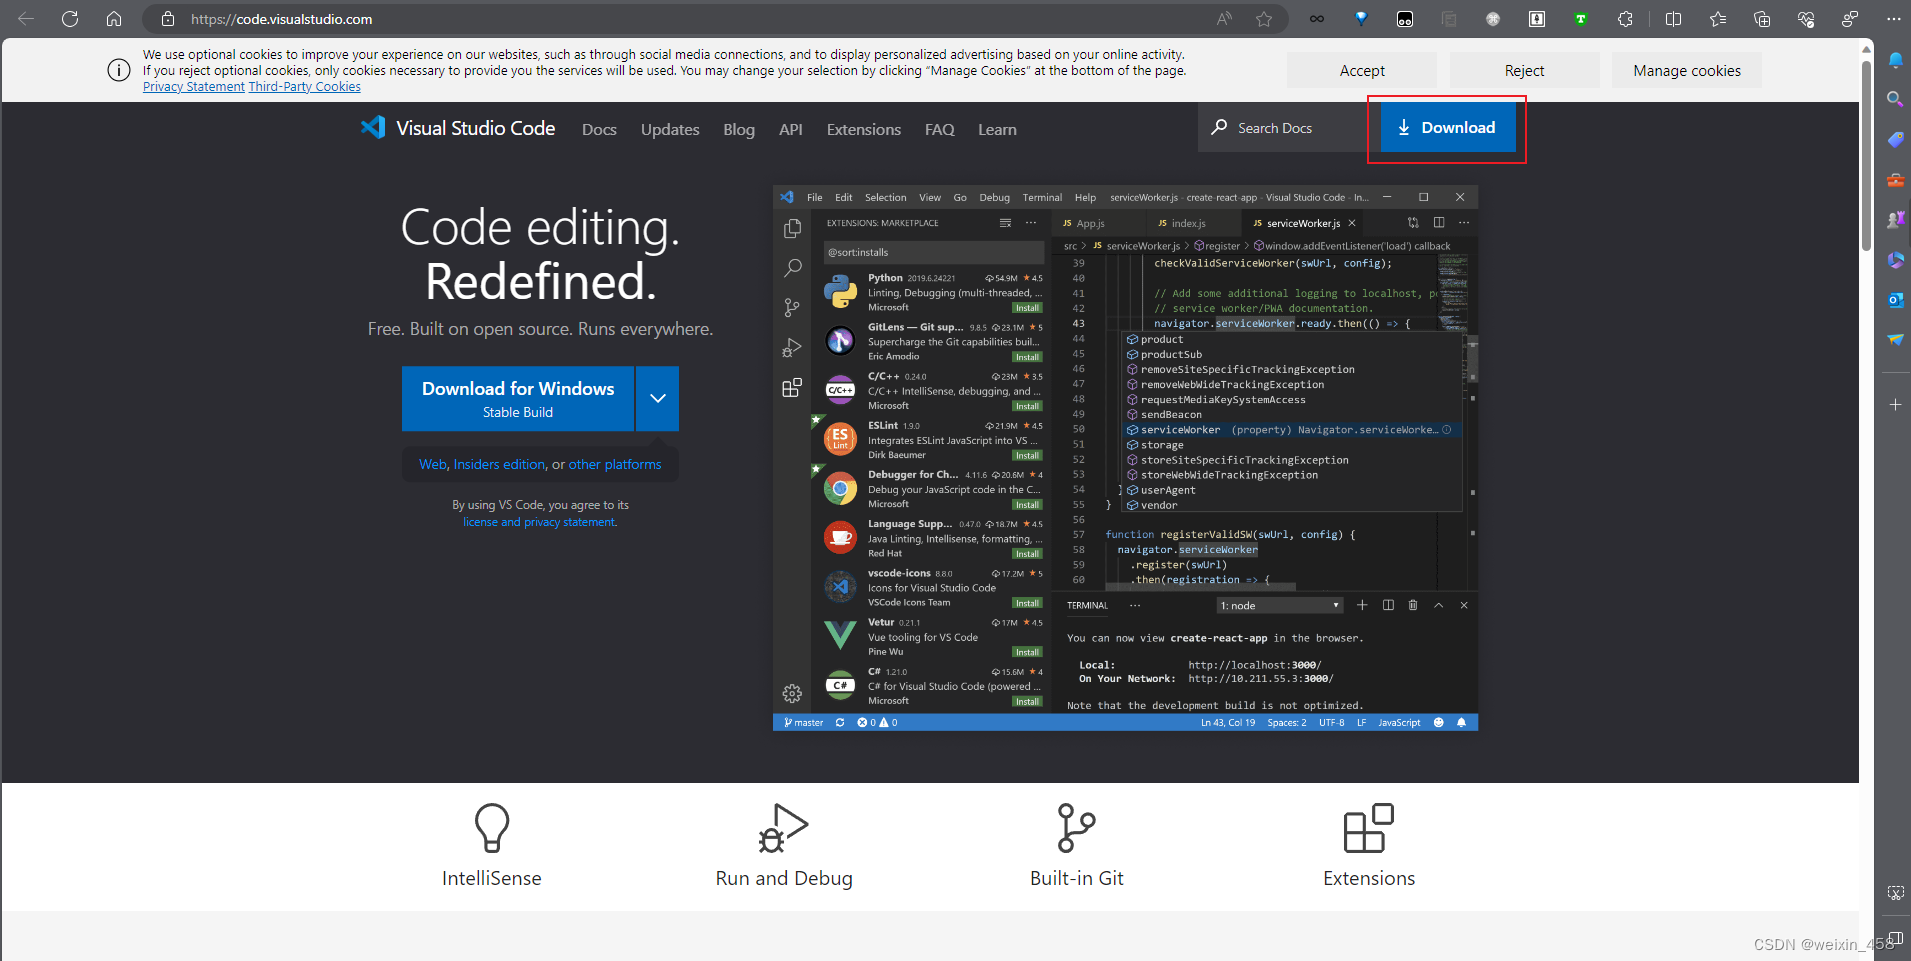Open the Built-in Git feature icon
Viewport: 1911px width, 961px height.
coord(1077,829)
